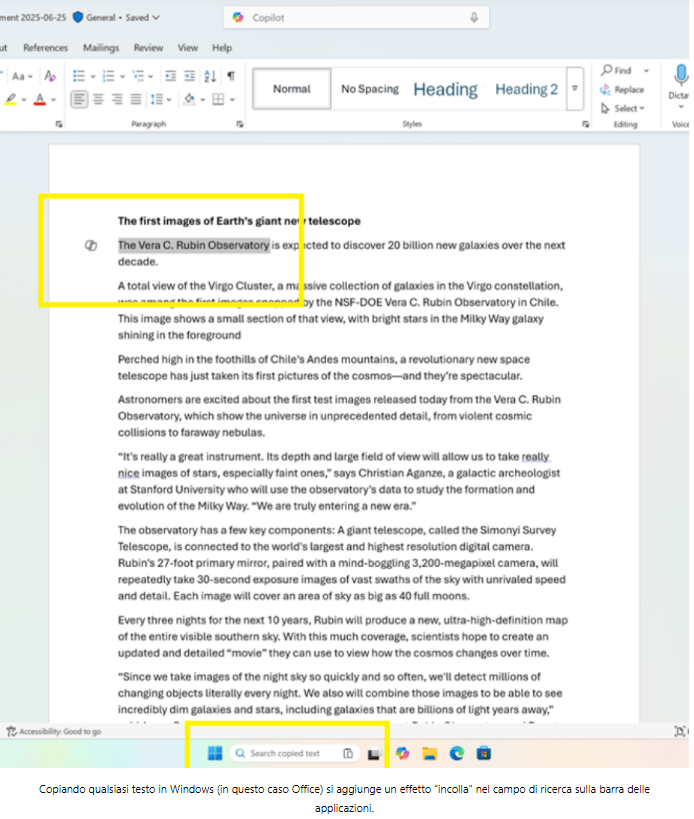
Task: Click the Windows Start button
Action: pyautogui.click(x=213, y=753)
